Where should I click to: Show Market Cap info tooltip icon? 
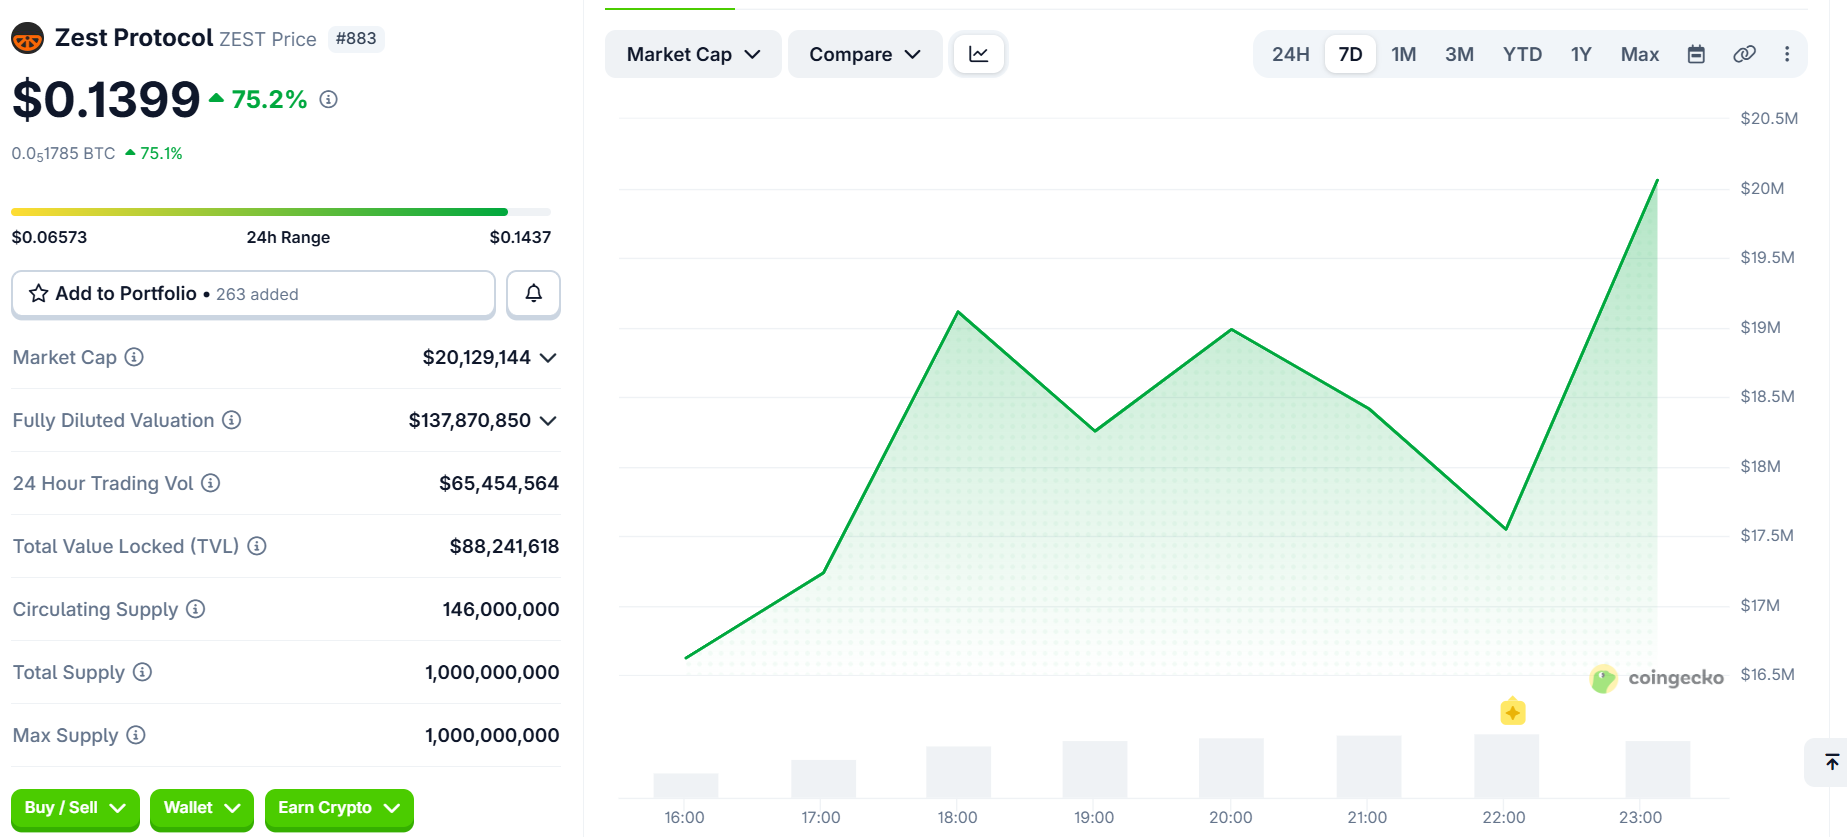pyautogui.click(x=134, y=357)
